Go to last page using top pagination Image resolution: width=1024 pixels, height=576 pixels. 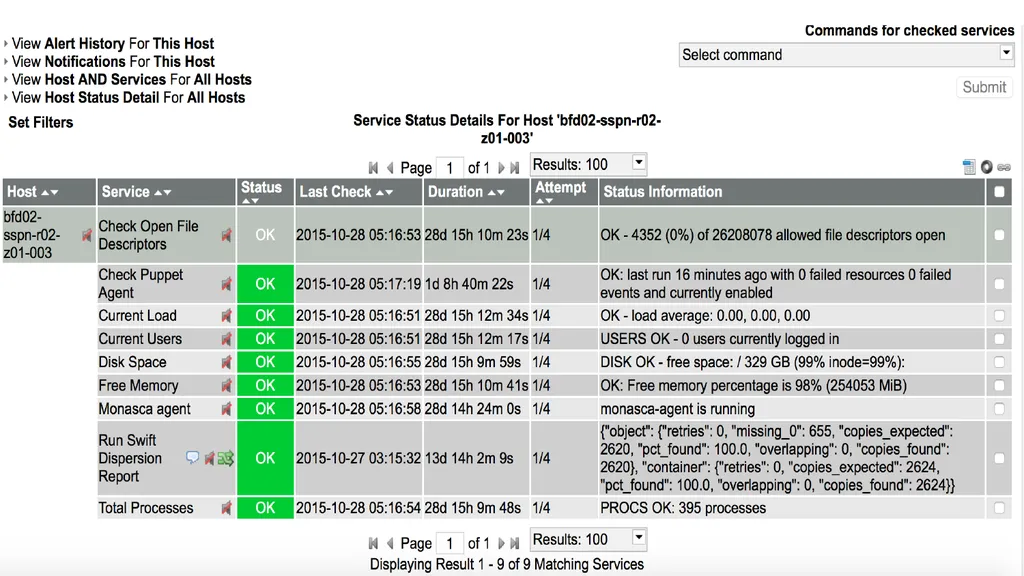click(515, 168)
